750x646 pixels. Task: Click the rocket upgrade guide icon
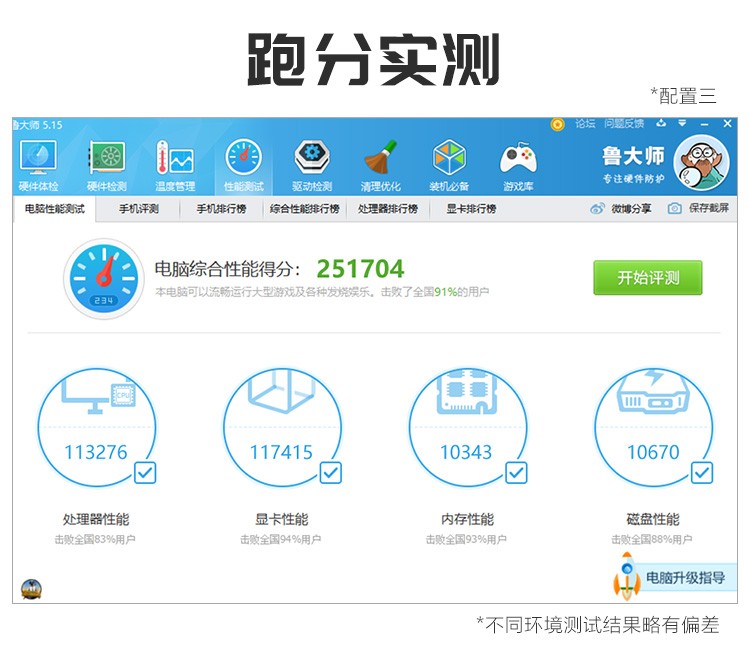(627, 577)
